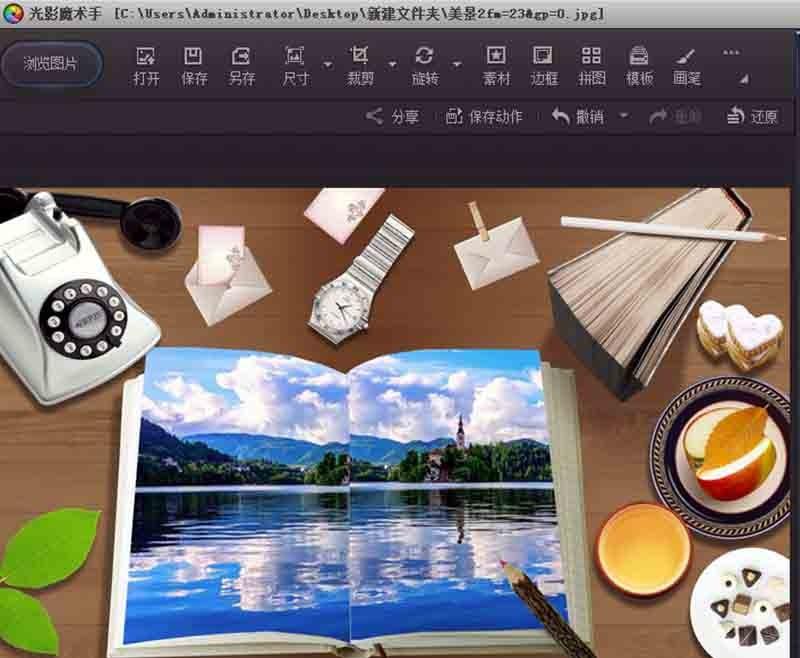Screen dimensions: 800x658
Task: Open an image with the 打开 tool
Action: 144,60
